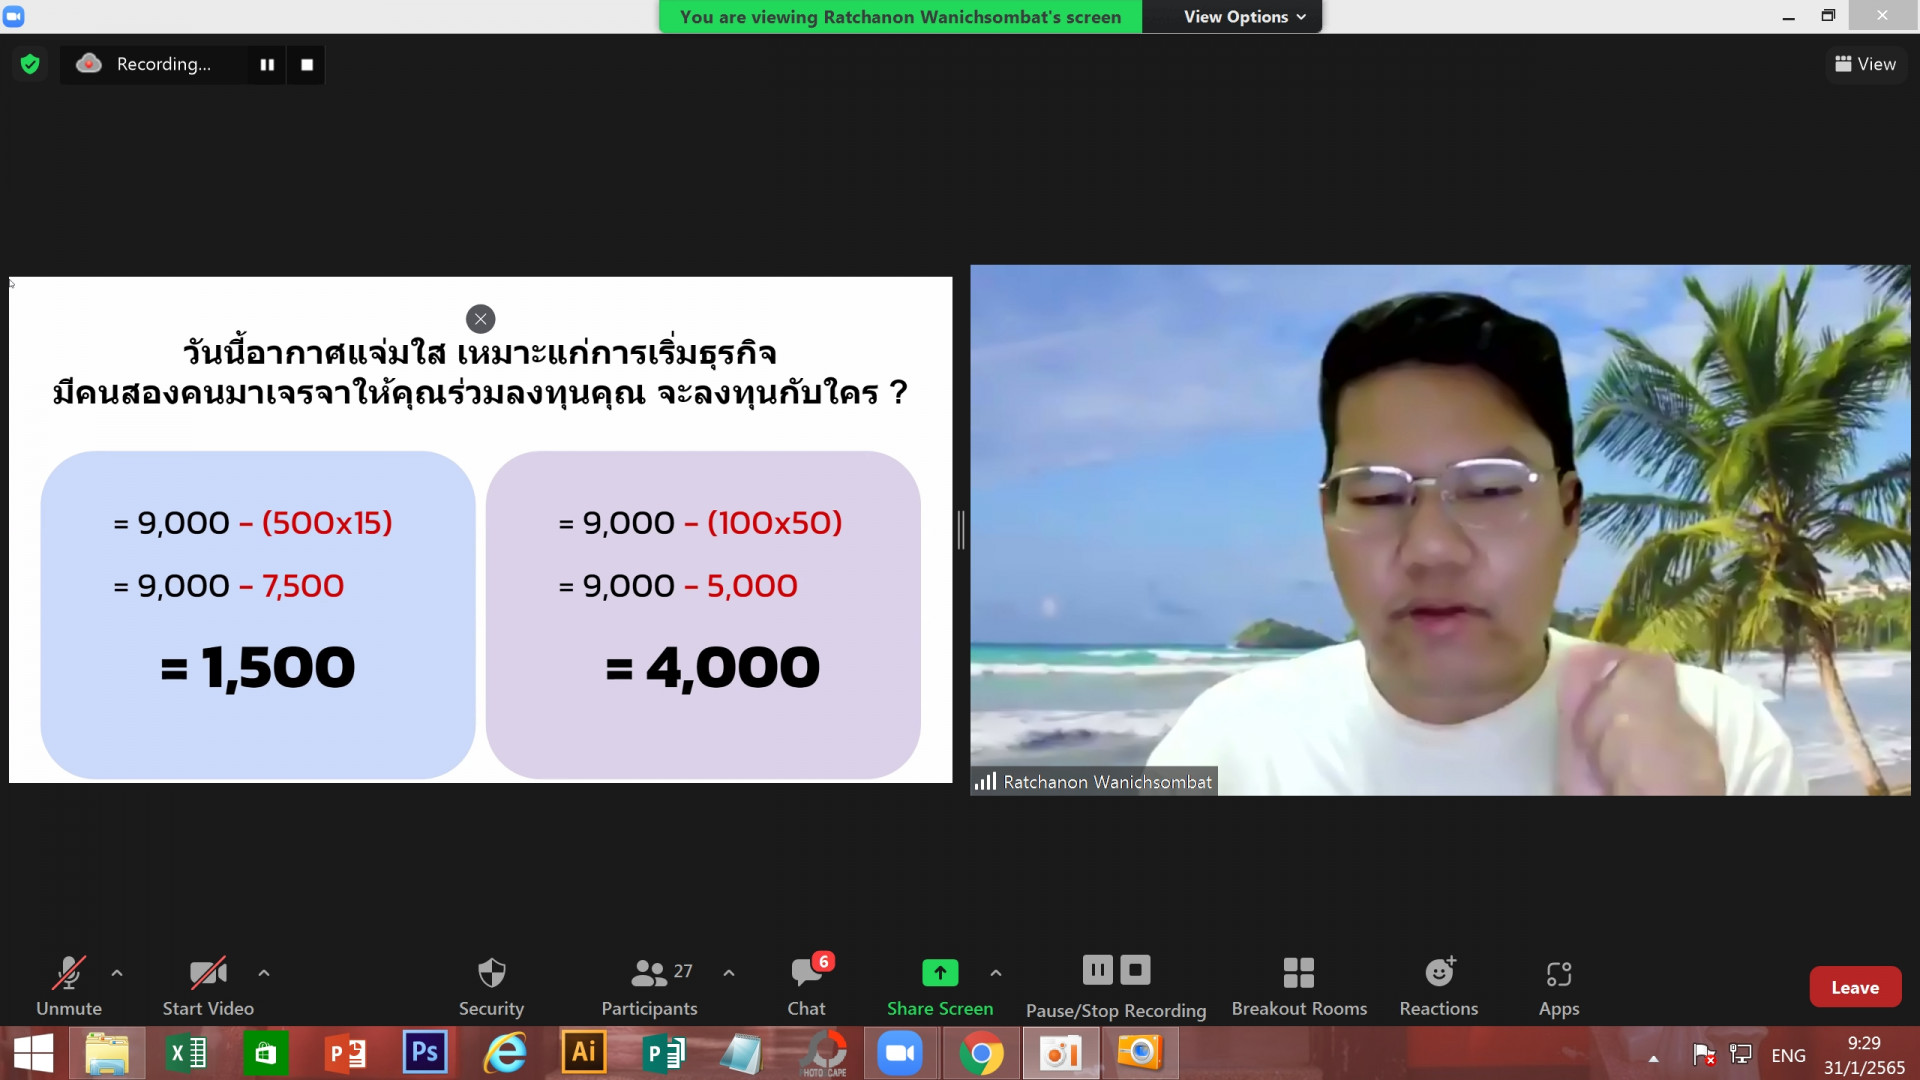Pause recording from the bottom toolbar
This screenshot has height=1080, width=1920.
click(1097, 970)
